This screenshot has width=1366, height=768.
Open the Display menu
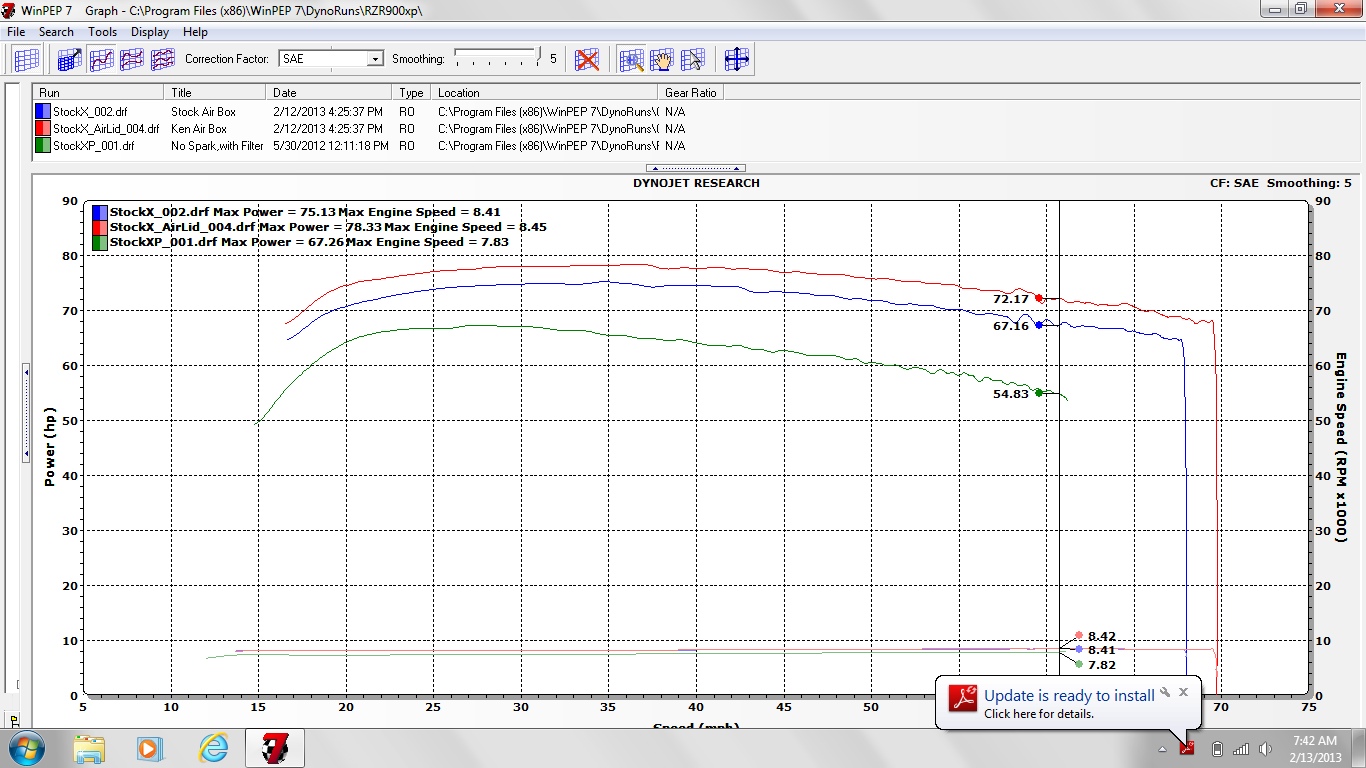pos(150,32)
